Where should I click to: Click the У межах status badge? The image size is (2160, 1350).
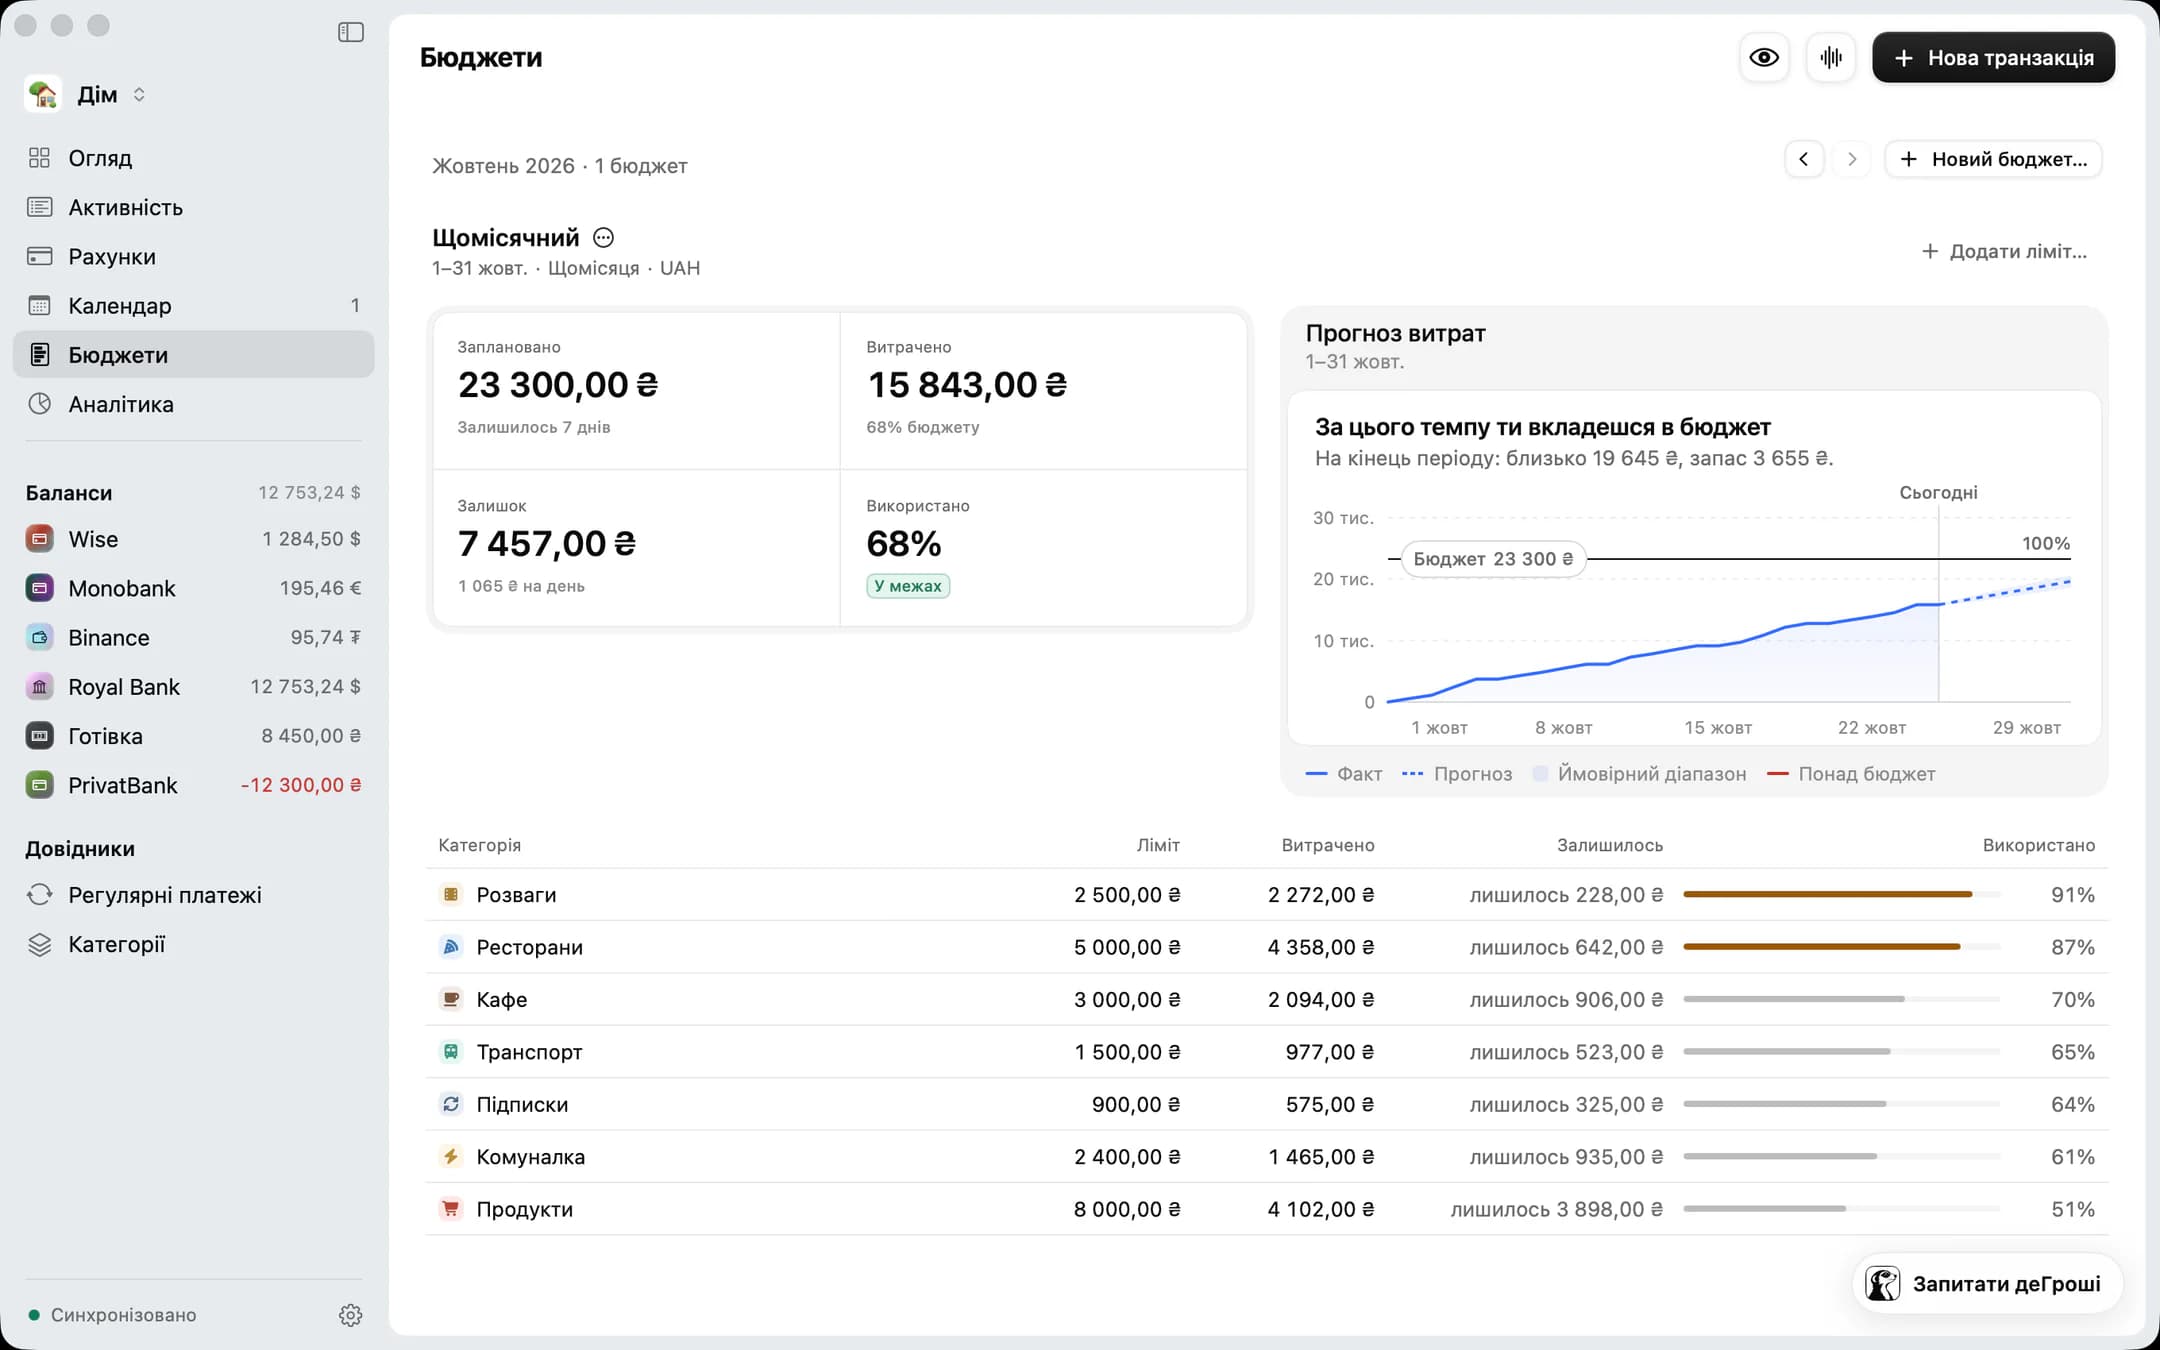[x=908, y=586]
